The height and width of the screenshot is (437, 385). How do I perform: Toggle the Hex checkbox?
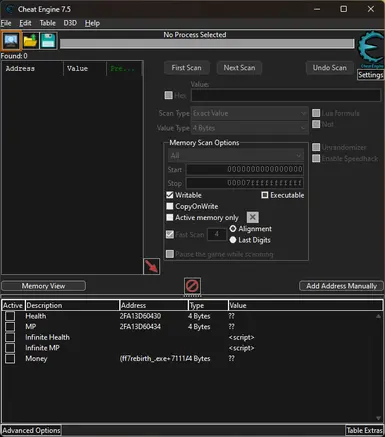[168, 95]
